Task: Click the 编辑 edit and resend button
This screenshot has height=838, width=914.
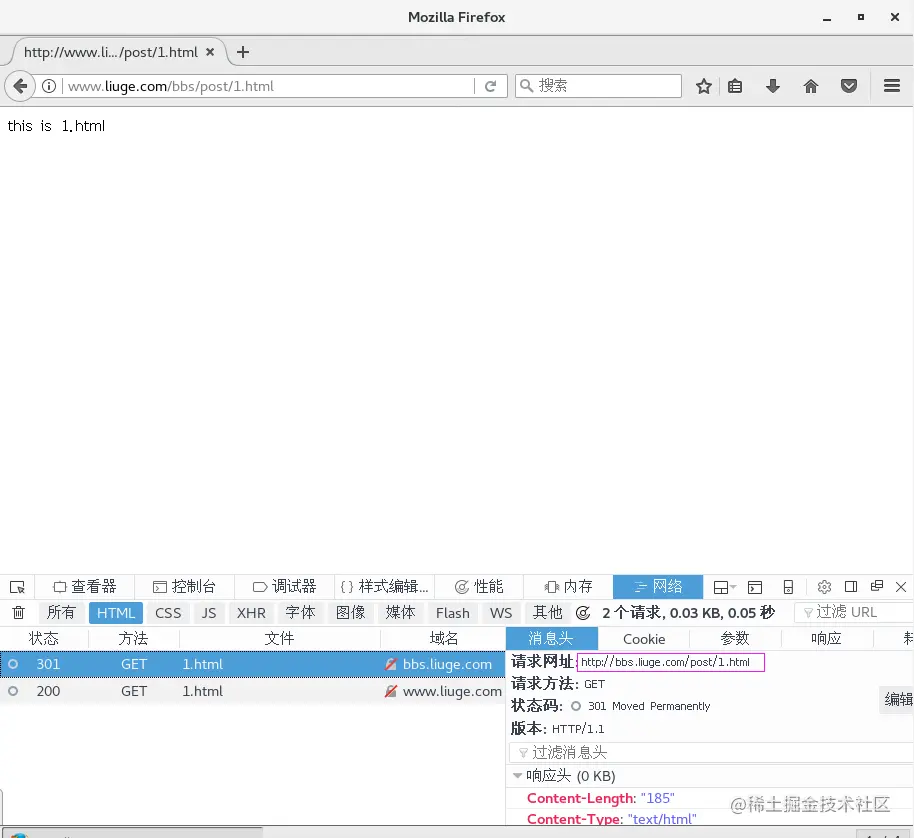Action: click(x=898, y=699)
